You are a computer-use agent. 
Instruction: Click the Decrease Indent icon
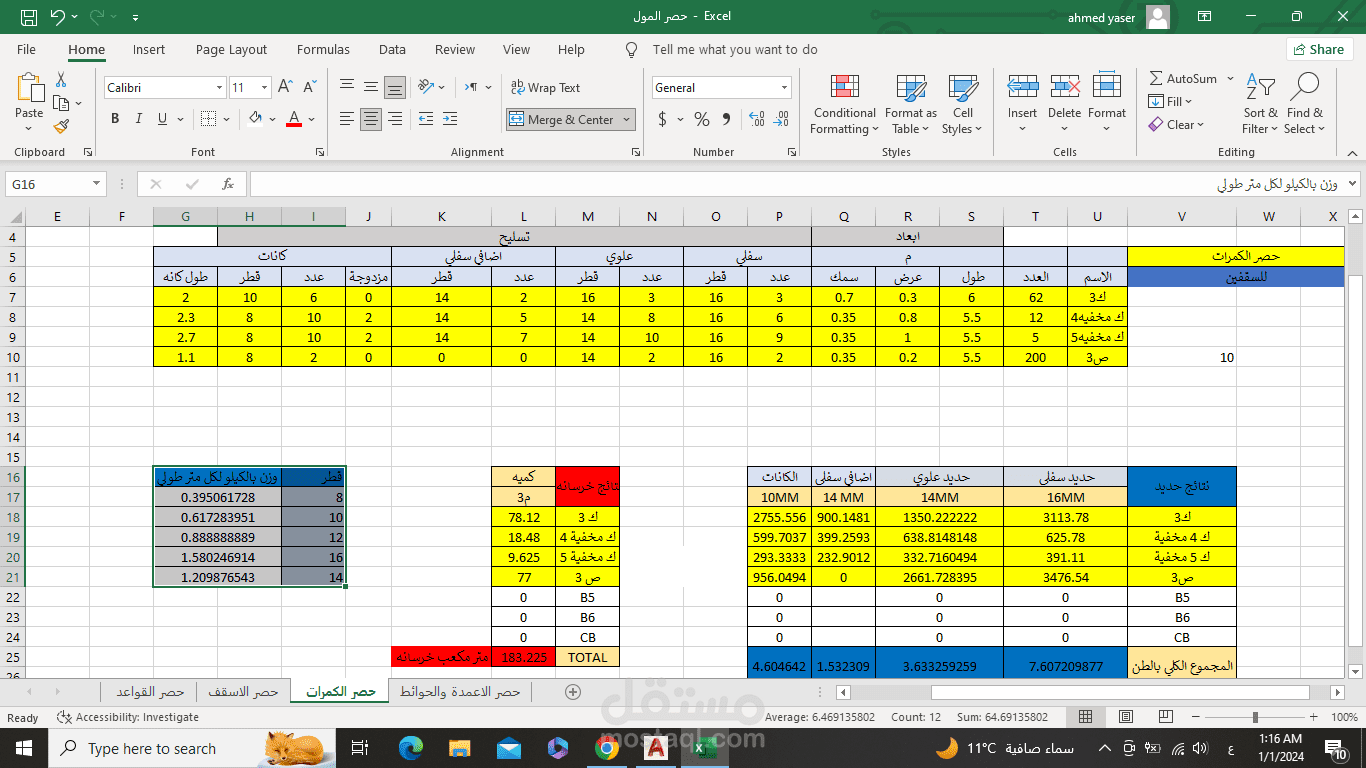(x=426, y=119)
